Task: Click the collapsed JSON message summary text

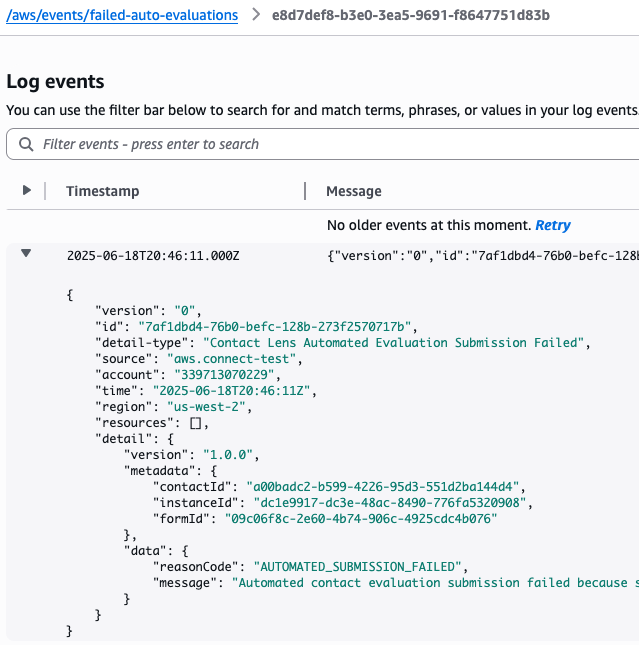Action: pos(482,255)
